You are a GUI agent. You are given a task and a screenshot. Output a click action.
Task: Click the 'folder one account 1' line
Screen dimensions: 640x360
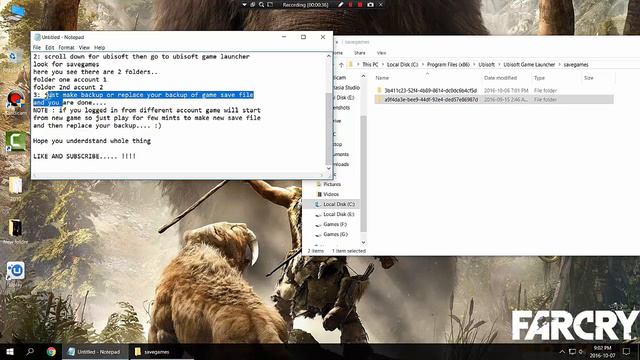pos(70,80)
